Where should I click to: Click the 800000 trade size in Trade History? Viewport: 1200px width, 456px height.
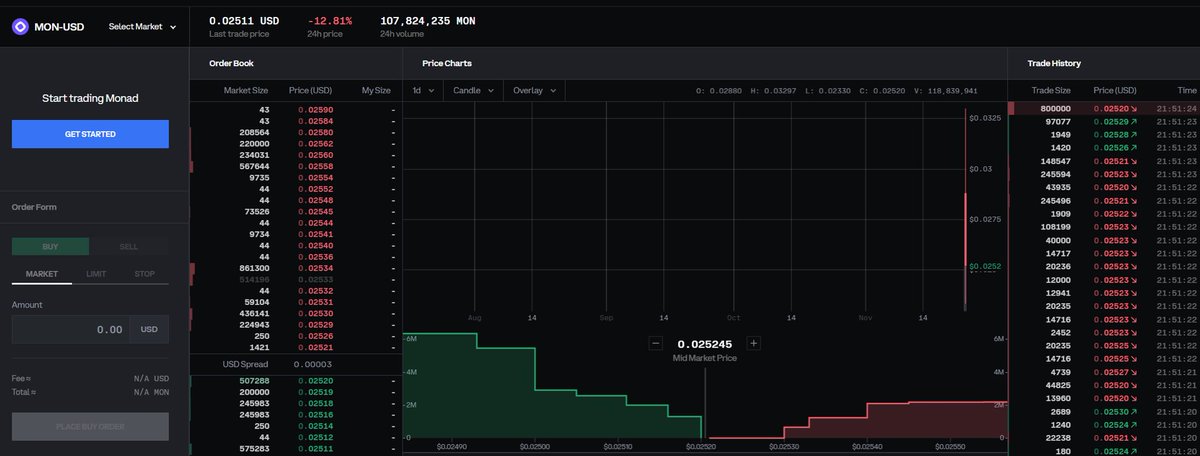1056,108
